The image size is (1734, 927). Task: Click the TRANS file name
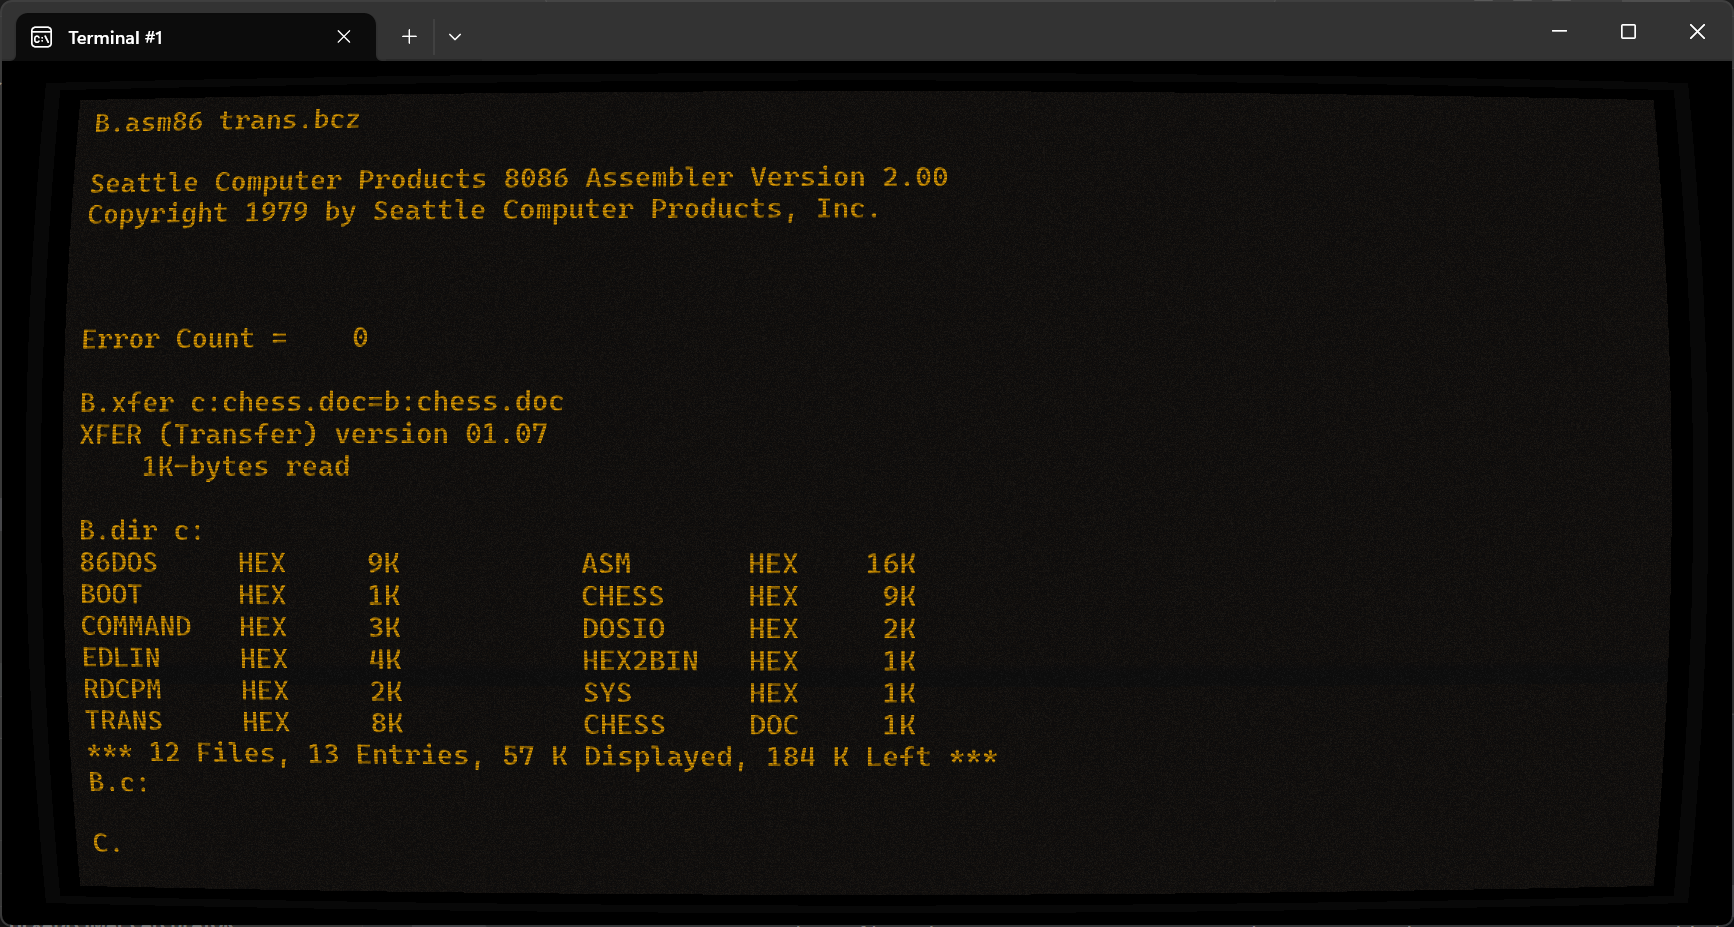pos(123,721)
